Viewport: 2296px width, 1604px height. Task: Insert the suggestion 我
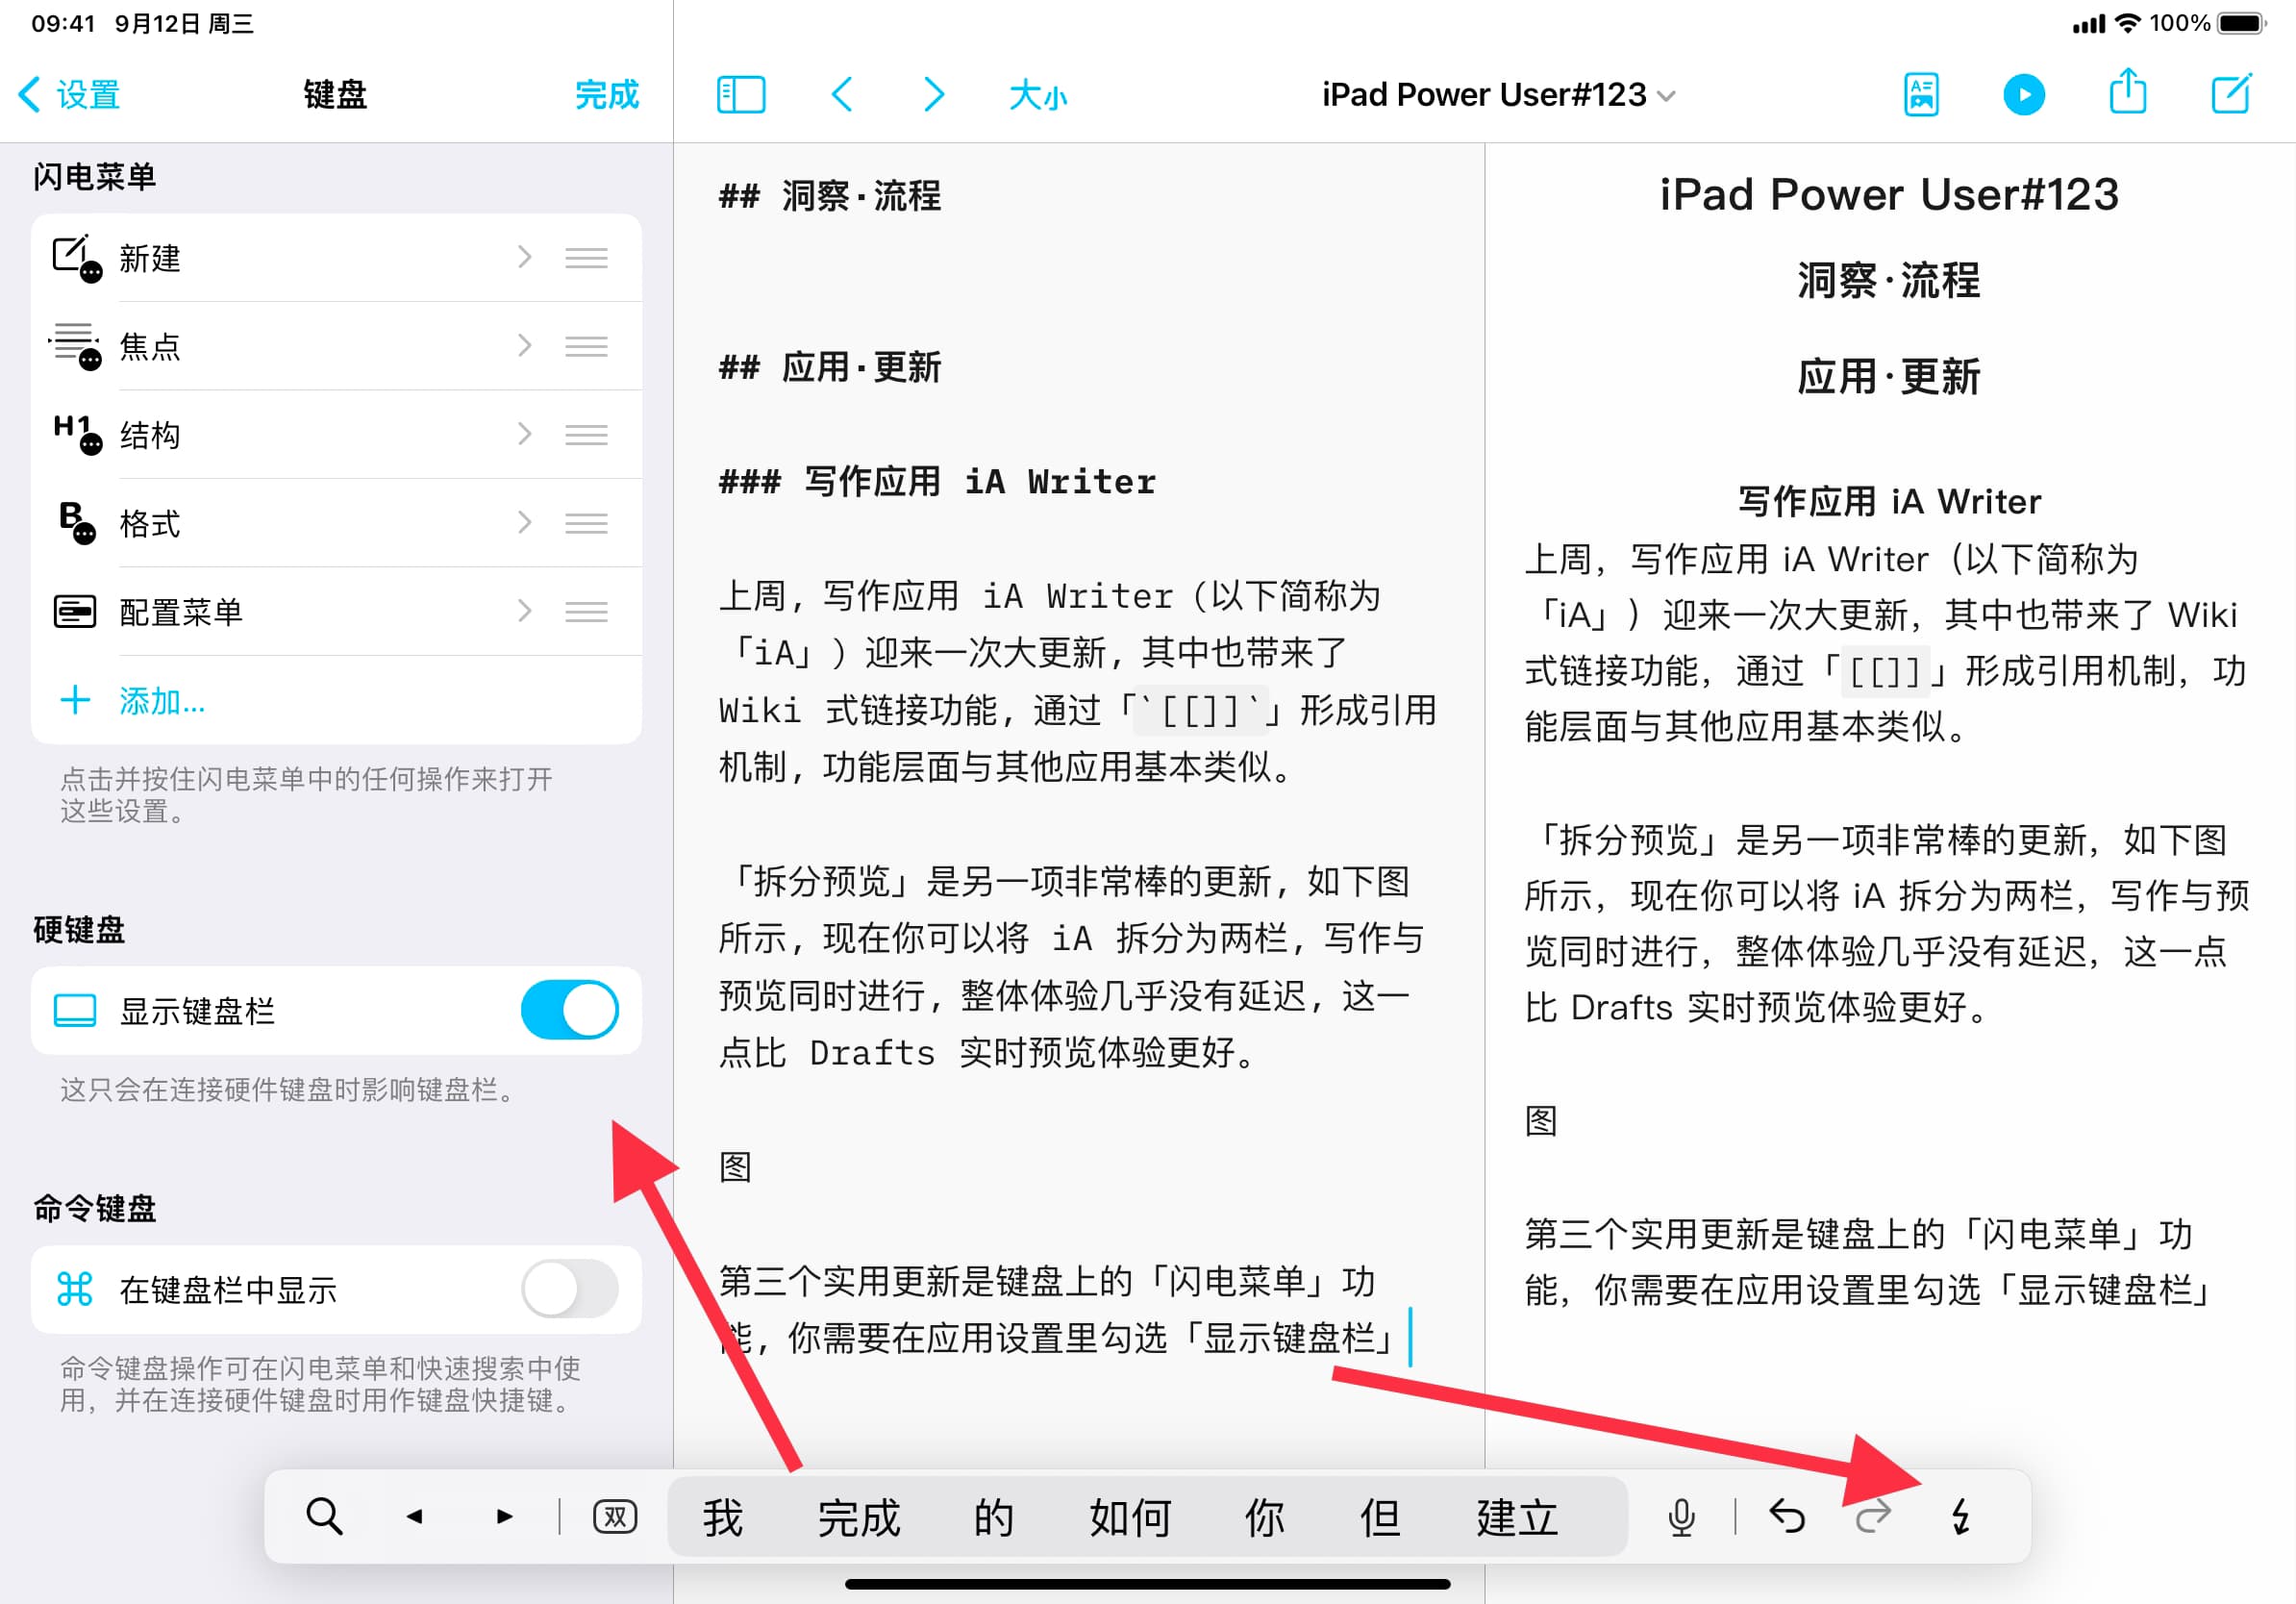point(722,1517)
